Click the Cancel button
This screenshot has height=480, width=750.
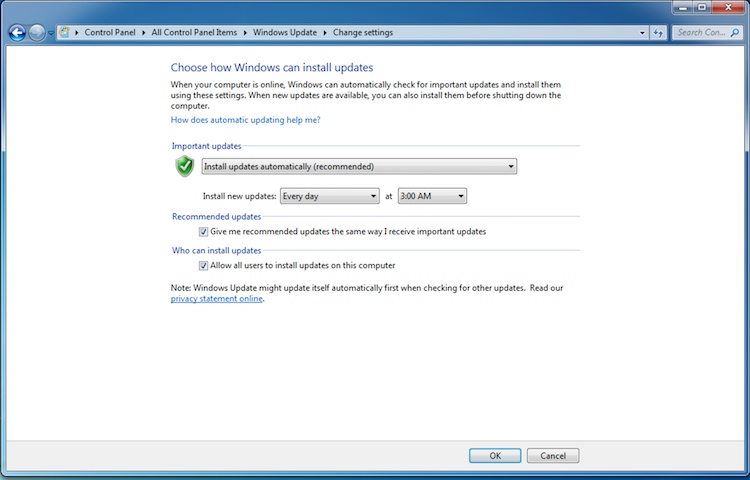553,456
